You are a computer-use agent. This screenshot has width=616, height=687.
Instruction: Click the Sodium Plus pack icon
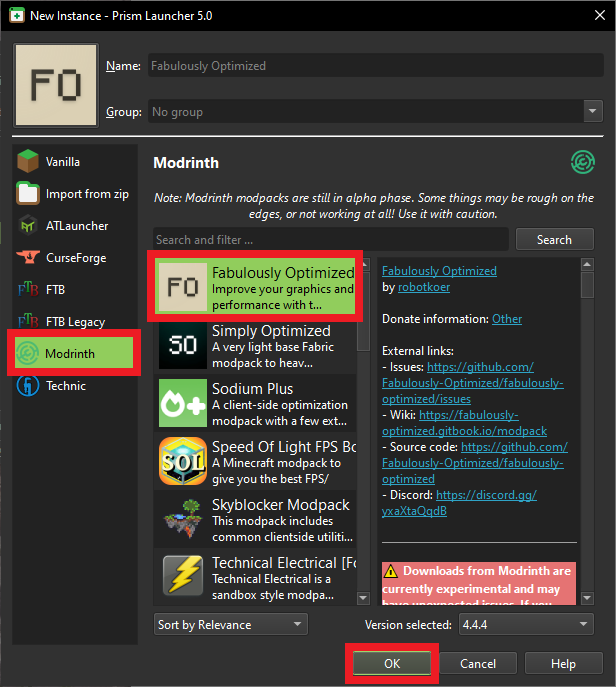pos(183,403)
